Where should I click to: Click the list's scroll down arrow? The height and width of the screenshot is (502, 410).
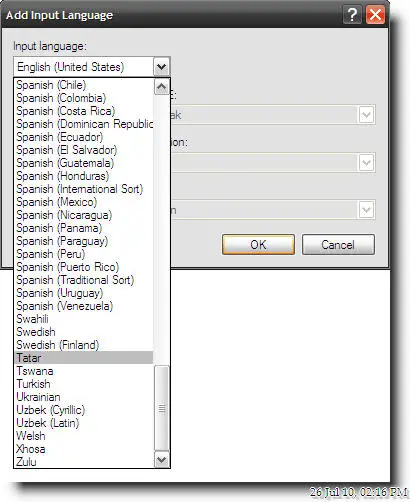click(x=162, y=460)
